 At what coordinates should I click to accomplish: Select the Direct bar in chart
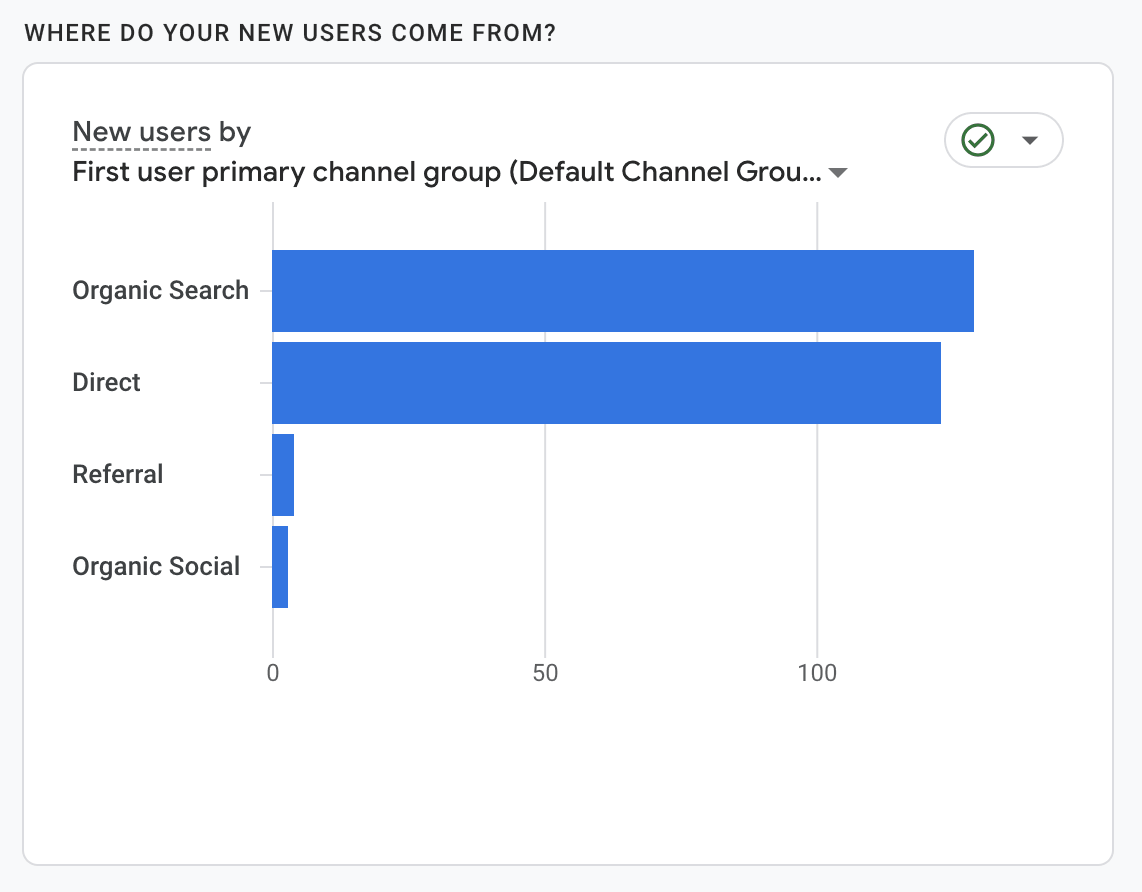[x=606, y=383]
